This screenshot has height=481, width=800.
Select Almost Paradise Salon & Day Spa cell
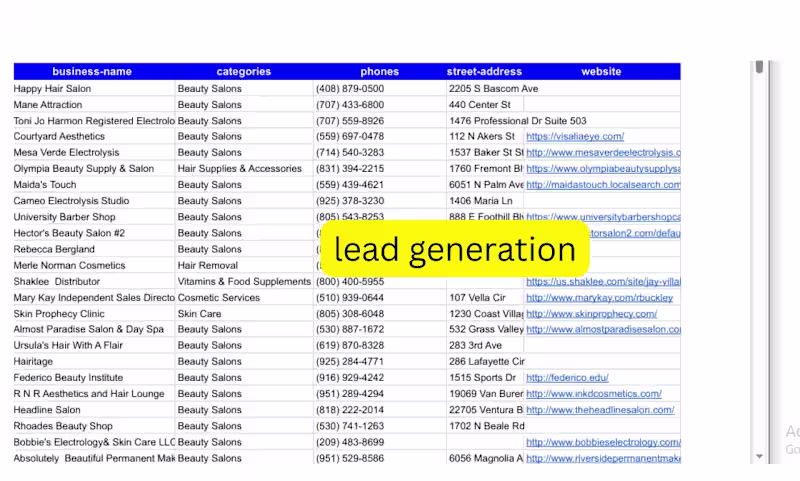[x=94, y=330]
